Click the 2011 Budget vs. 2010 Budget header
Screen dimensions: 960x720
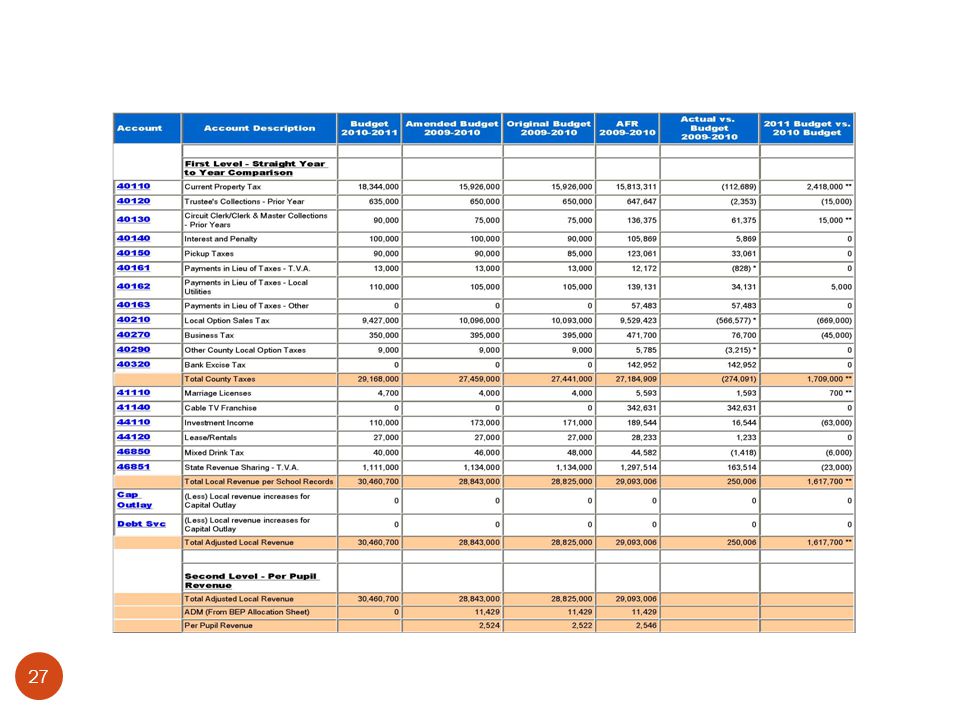(807, 128)
